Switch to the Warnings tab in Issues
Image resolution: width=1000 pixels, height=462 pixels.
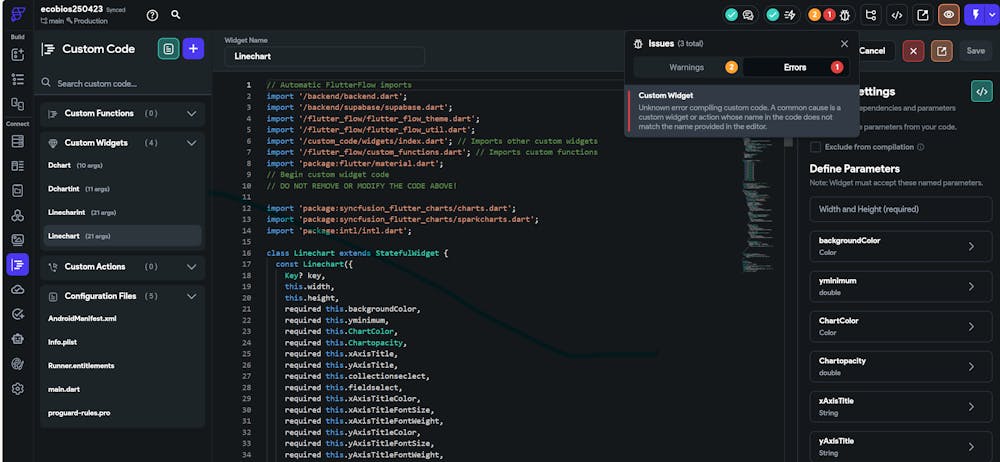click(x=687, y=68)
